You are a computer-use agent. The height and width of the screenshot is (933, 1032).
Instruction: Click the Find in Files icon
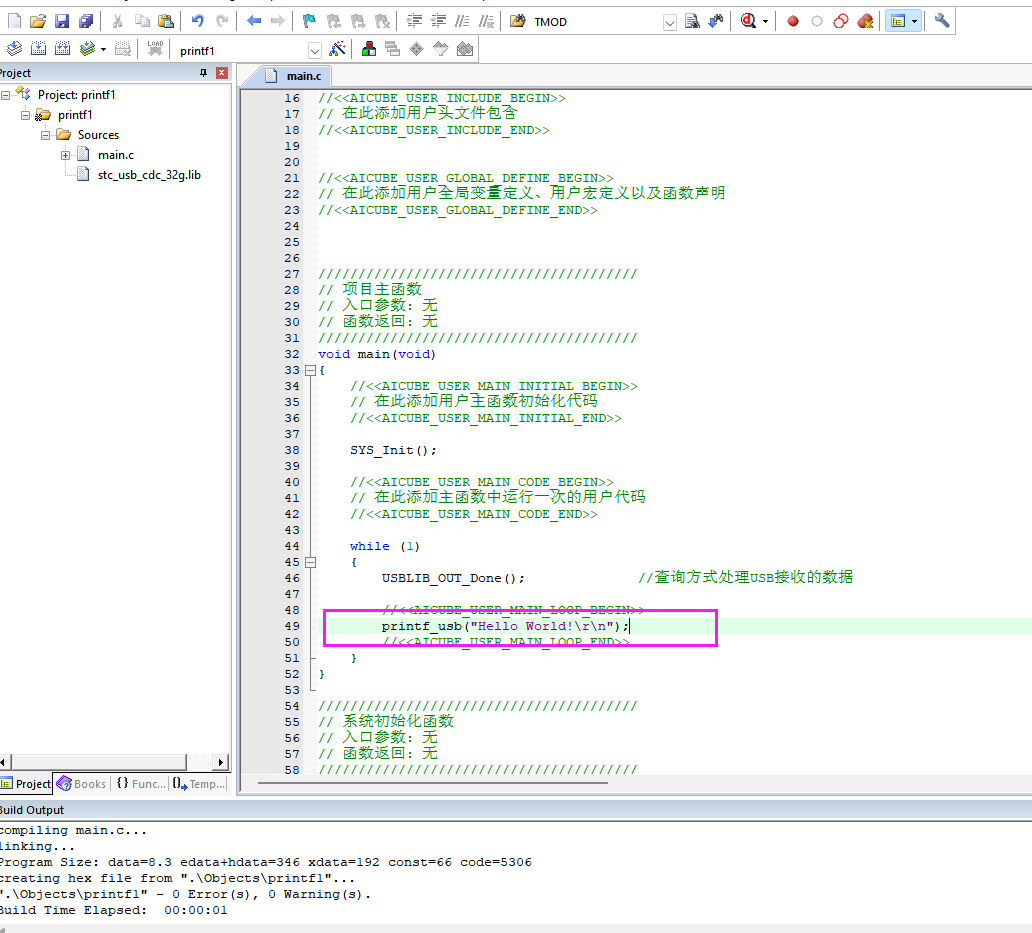coord(517,22)
